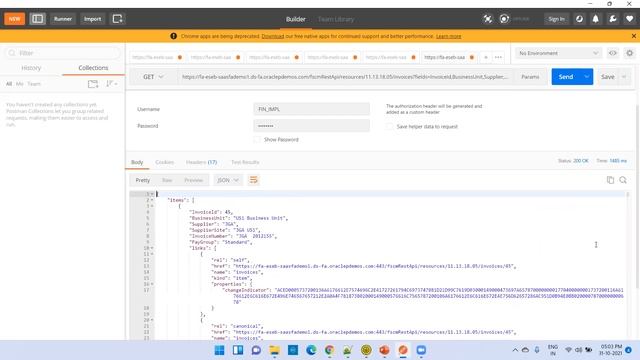
Task: Switch response view to Pretty
Action: (x=143, y=180)
